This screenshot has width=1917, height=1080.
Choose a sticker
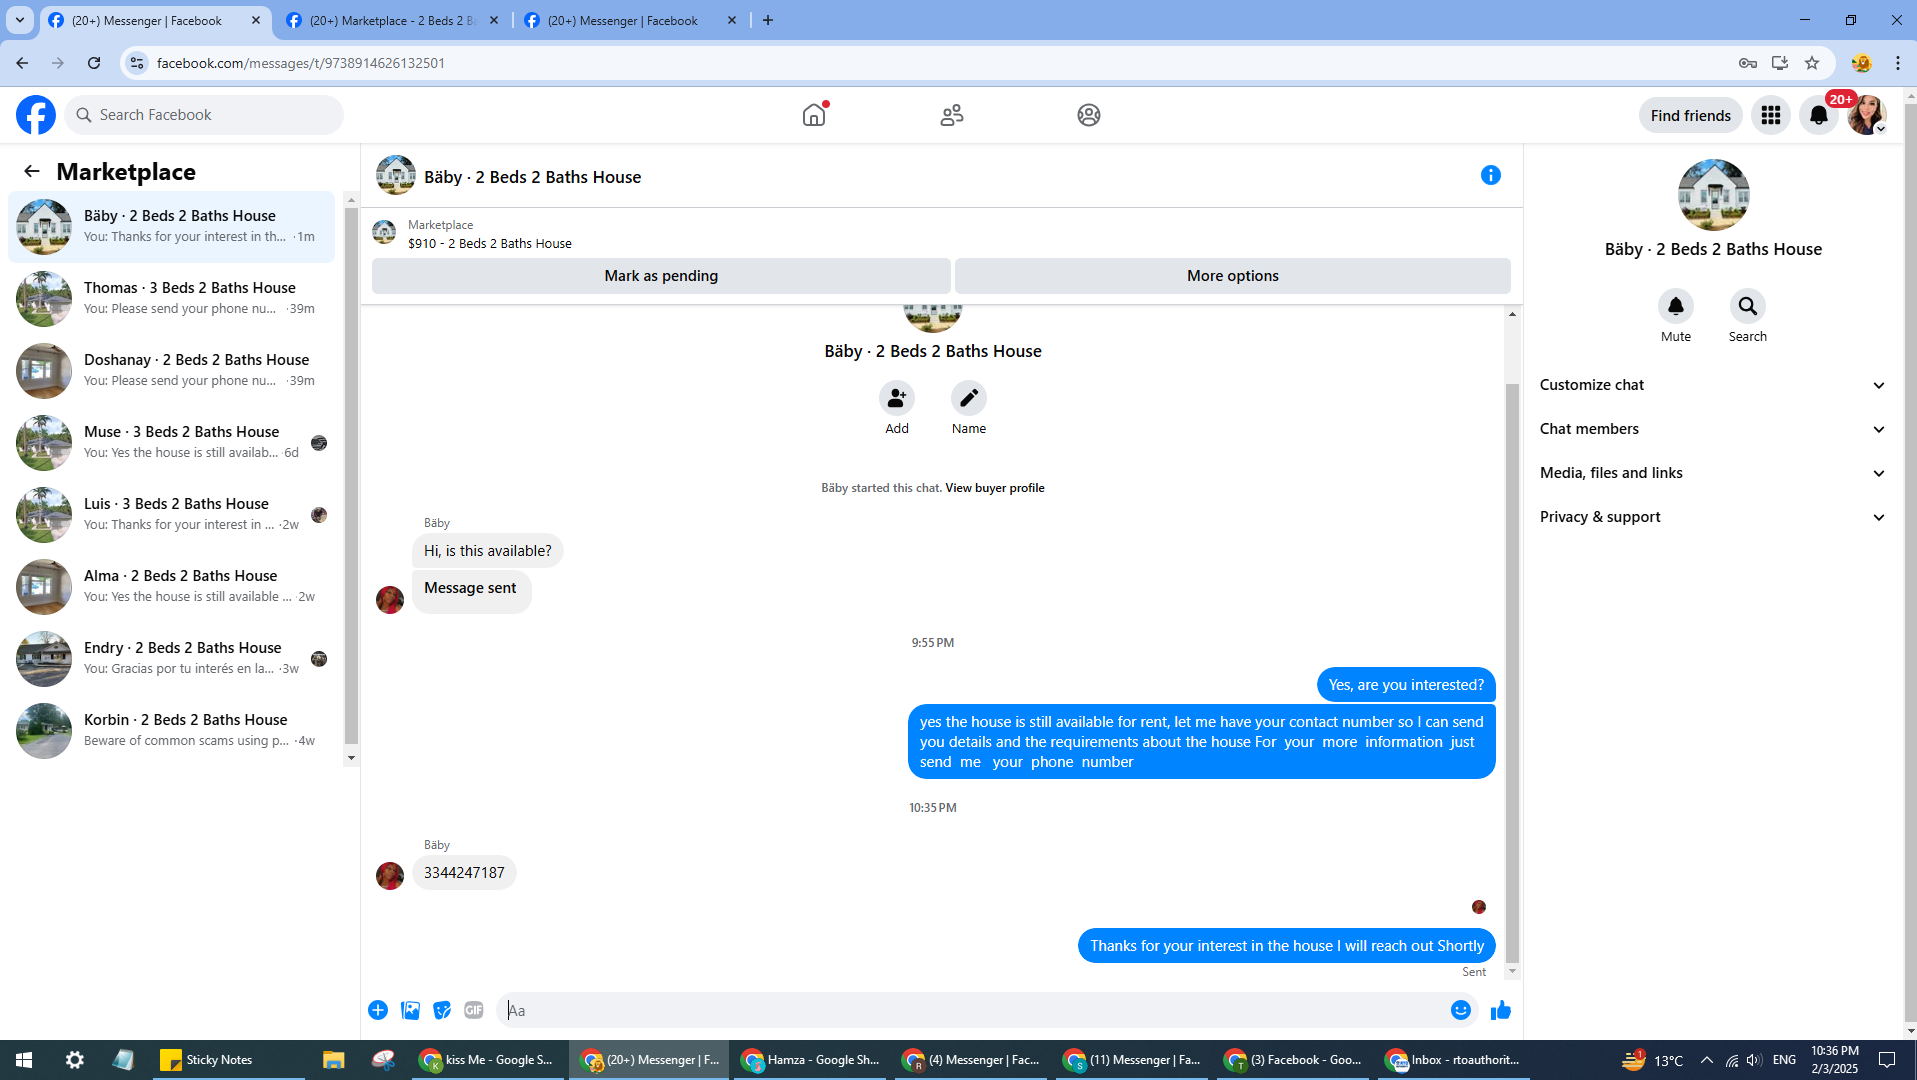(x=442, y=1010)
